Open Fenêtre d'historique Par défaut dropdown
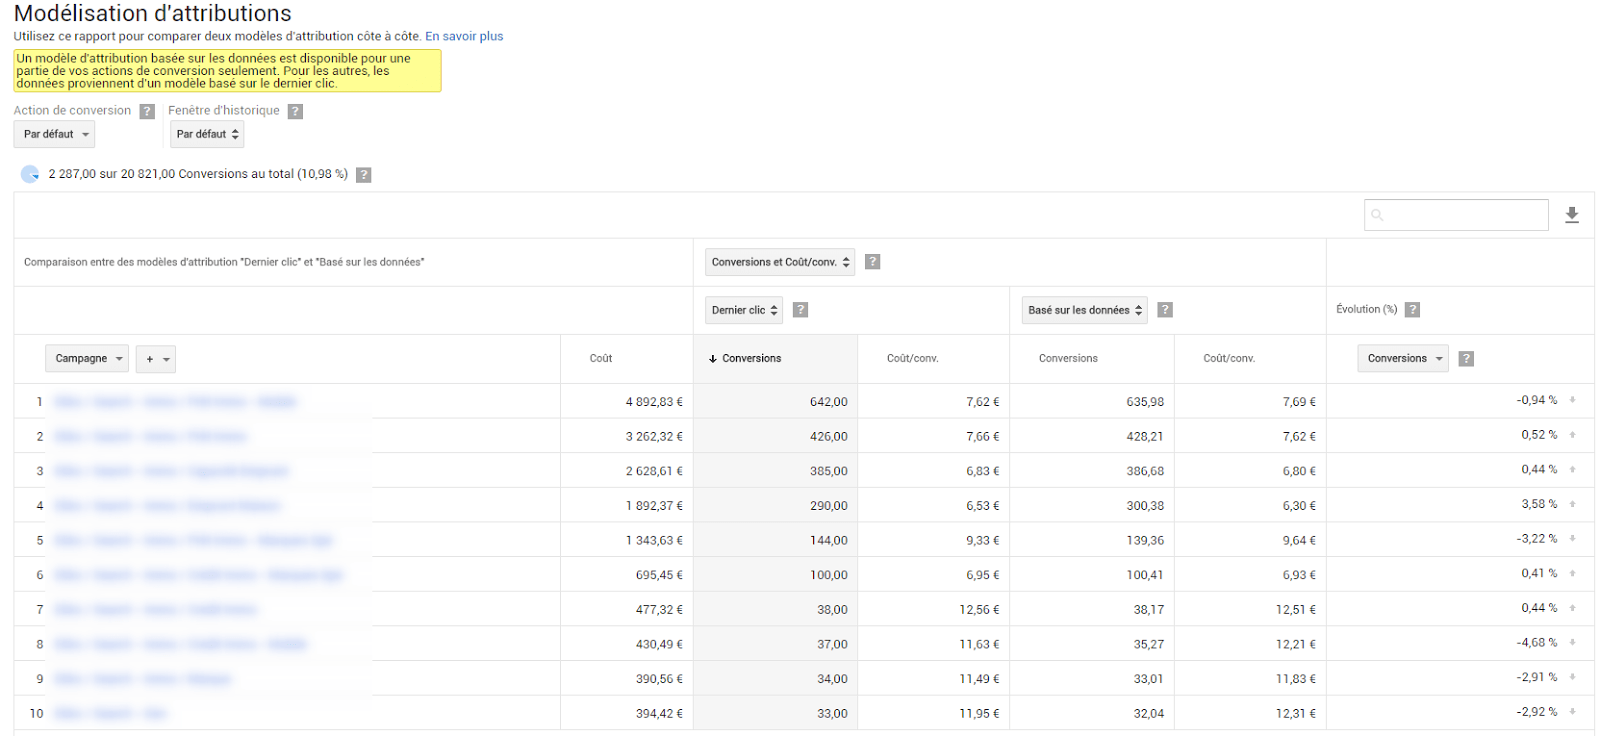This screenshot has height=736, width=1600. [x=207, y=134]
